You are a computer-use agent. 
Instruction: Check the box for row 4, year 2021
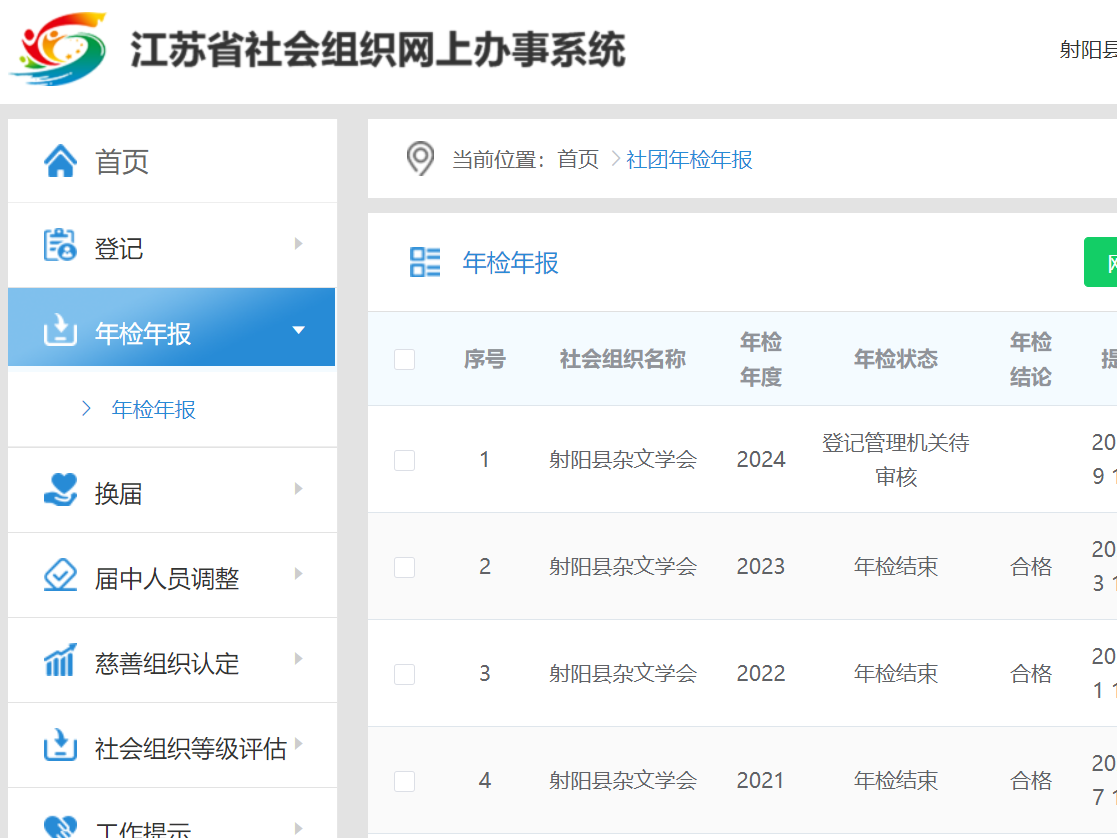click(x=405, y=781)
